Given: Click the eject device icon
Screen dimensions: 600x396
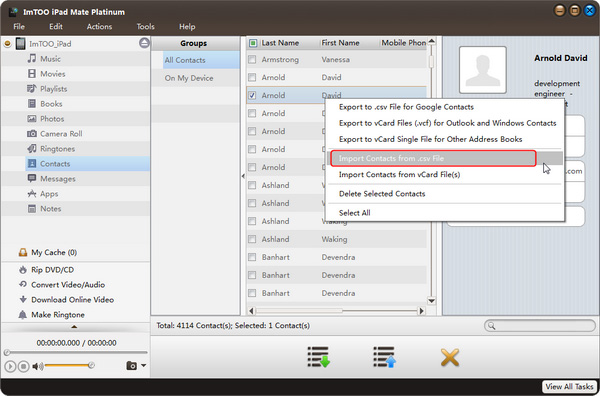Looking at the screenshot, I should 144,43.
